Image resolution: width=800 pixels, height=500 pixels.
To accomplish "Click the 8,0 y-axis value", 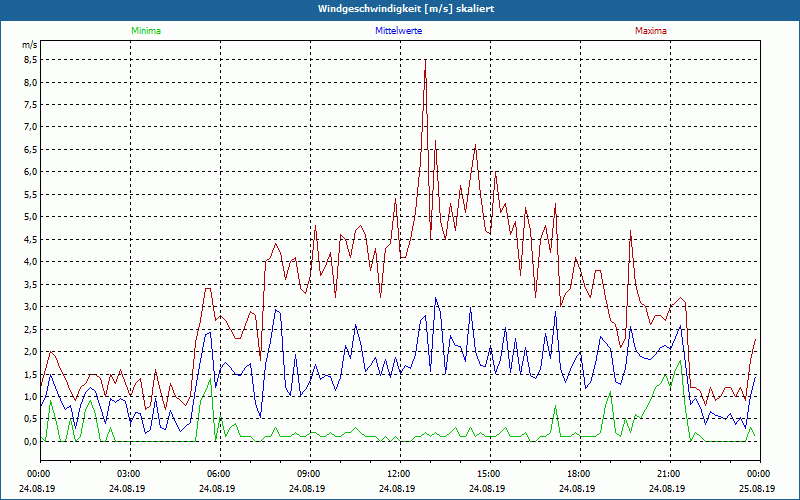I will [x=31, y=82].
